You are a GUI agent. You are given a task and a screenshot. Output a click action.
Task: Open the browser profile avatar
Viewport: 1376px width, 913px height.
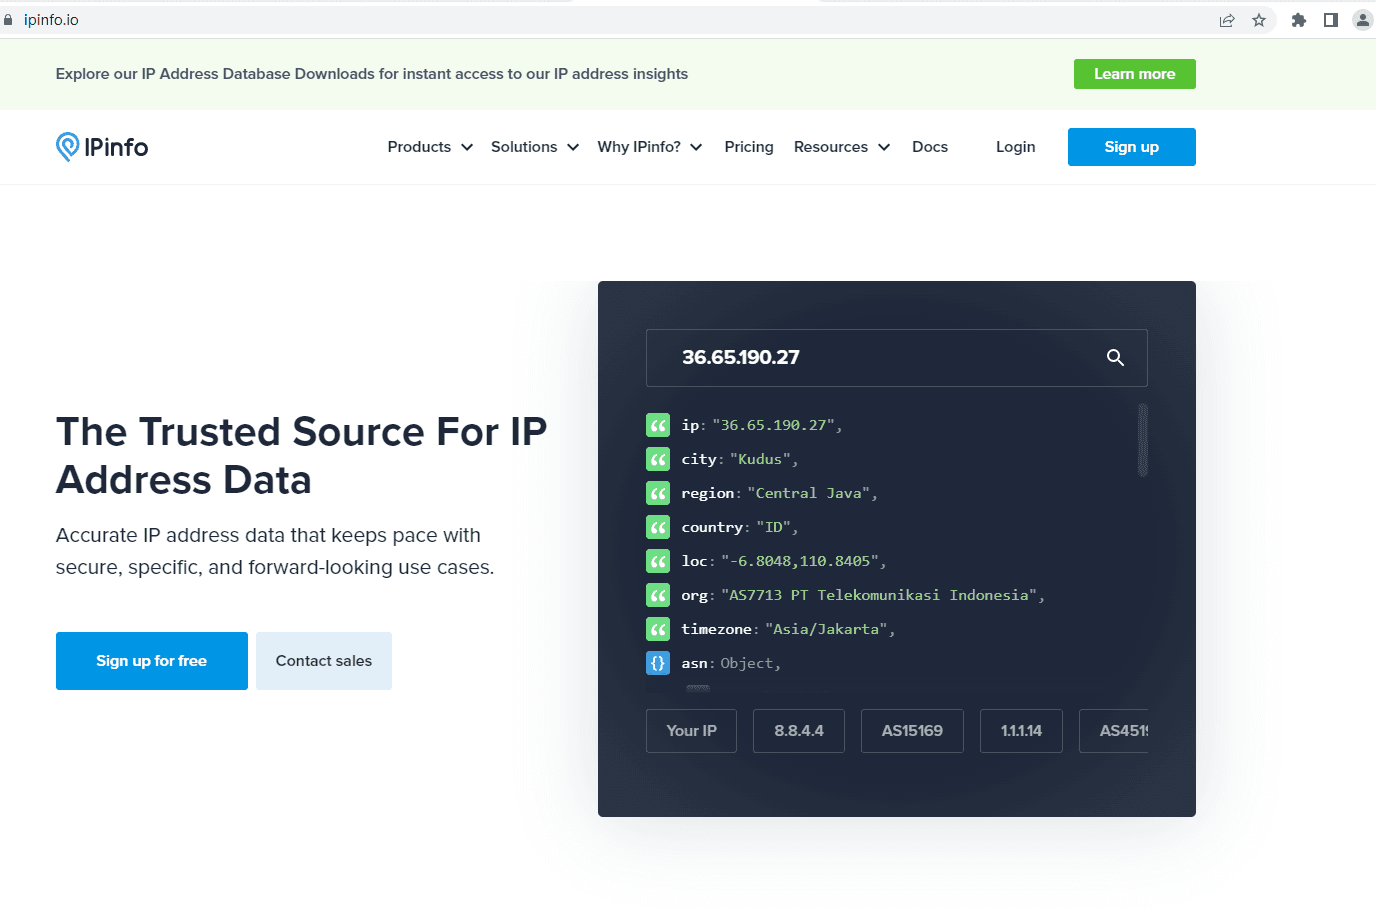tap(1363, 20)
